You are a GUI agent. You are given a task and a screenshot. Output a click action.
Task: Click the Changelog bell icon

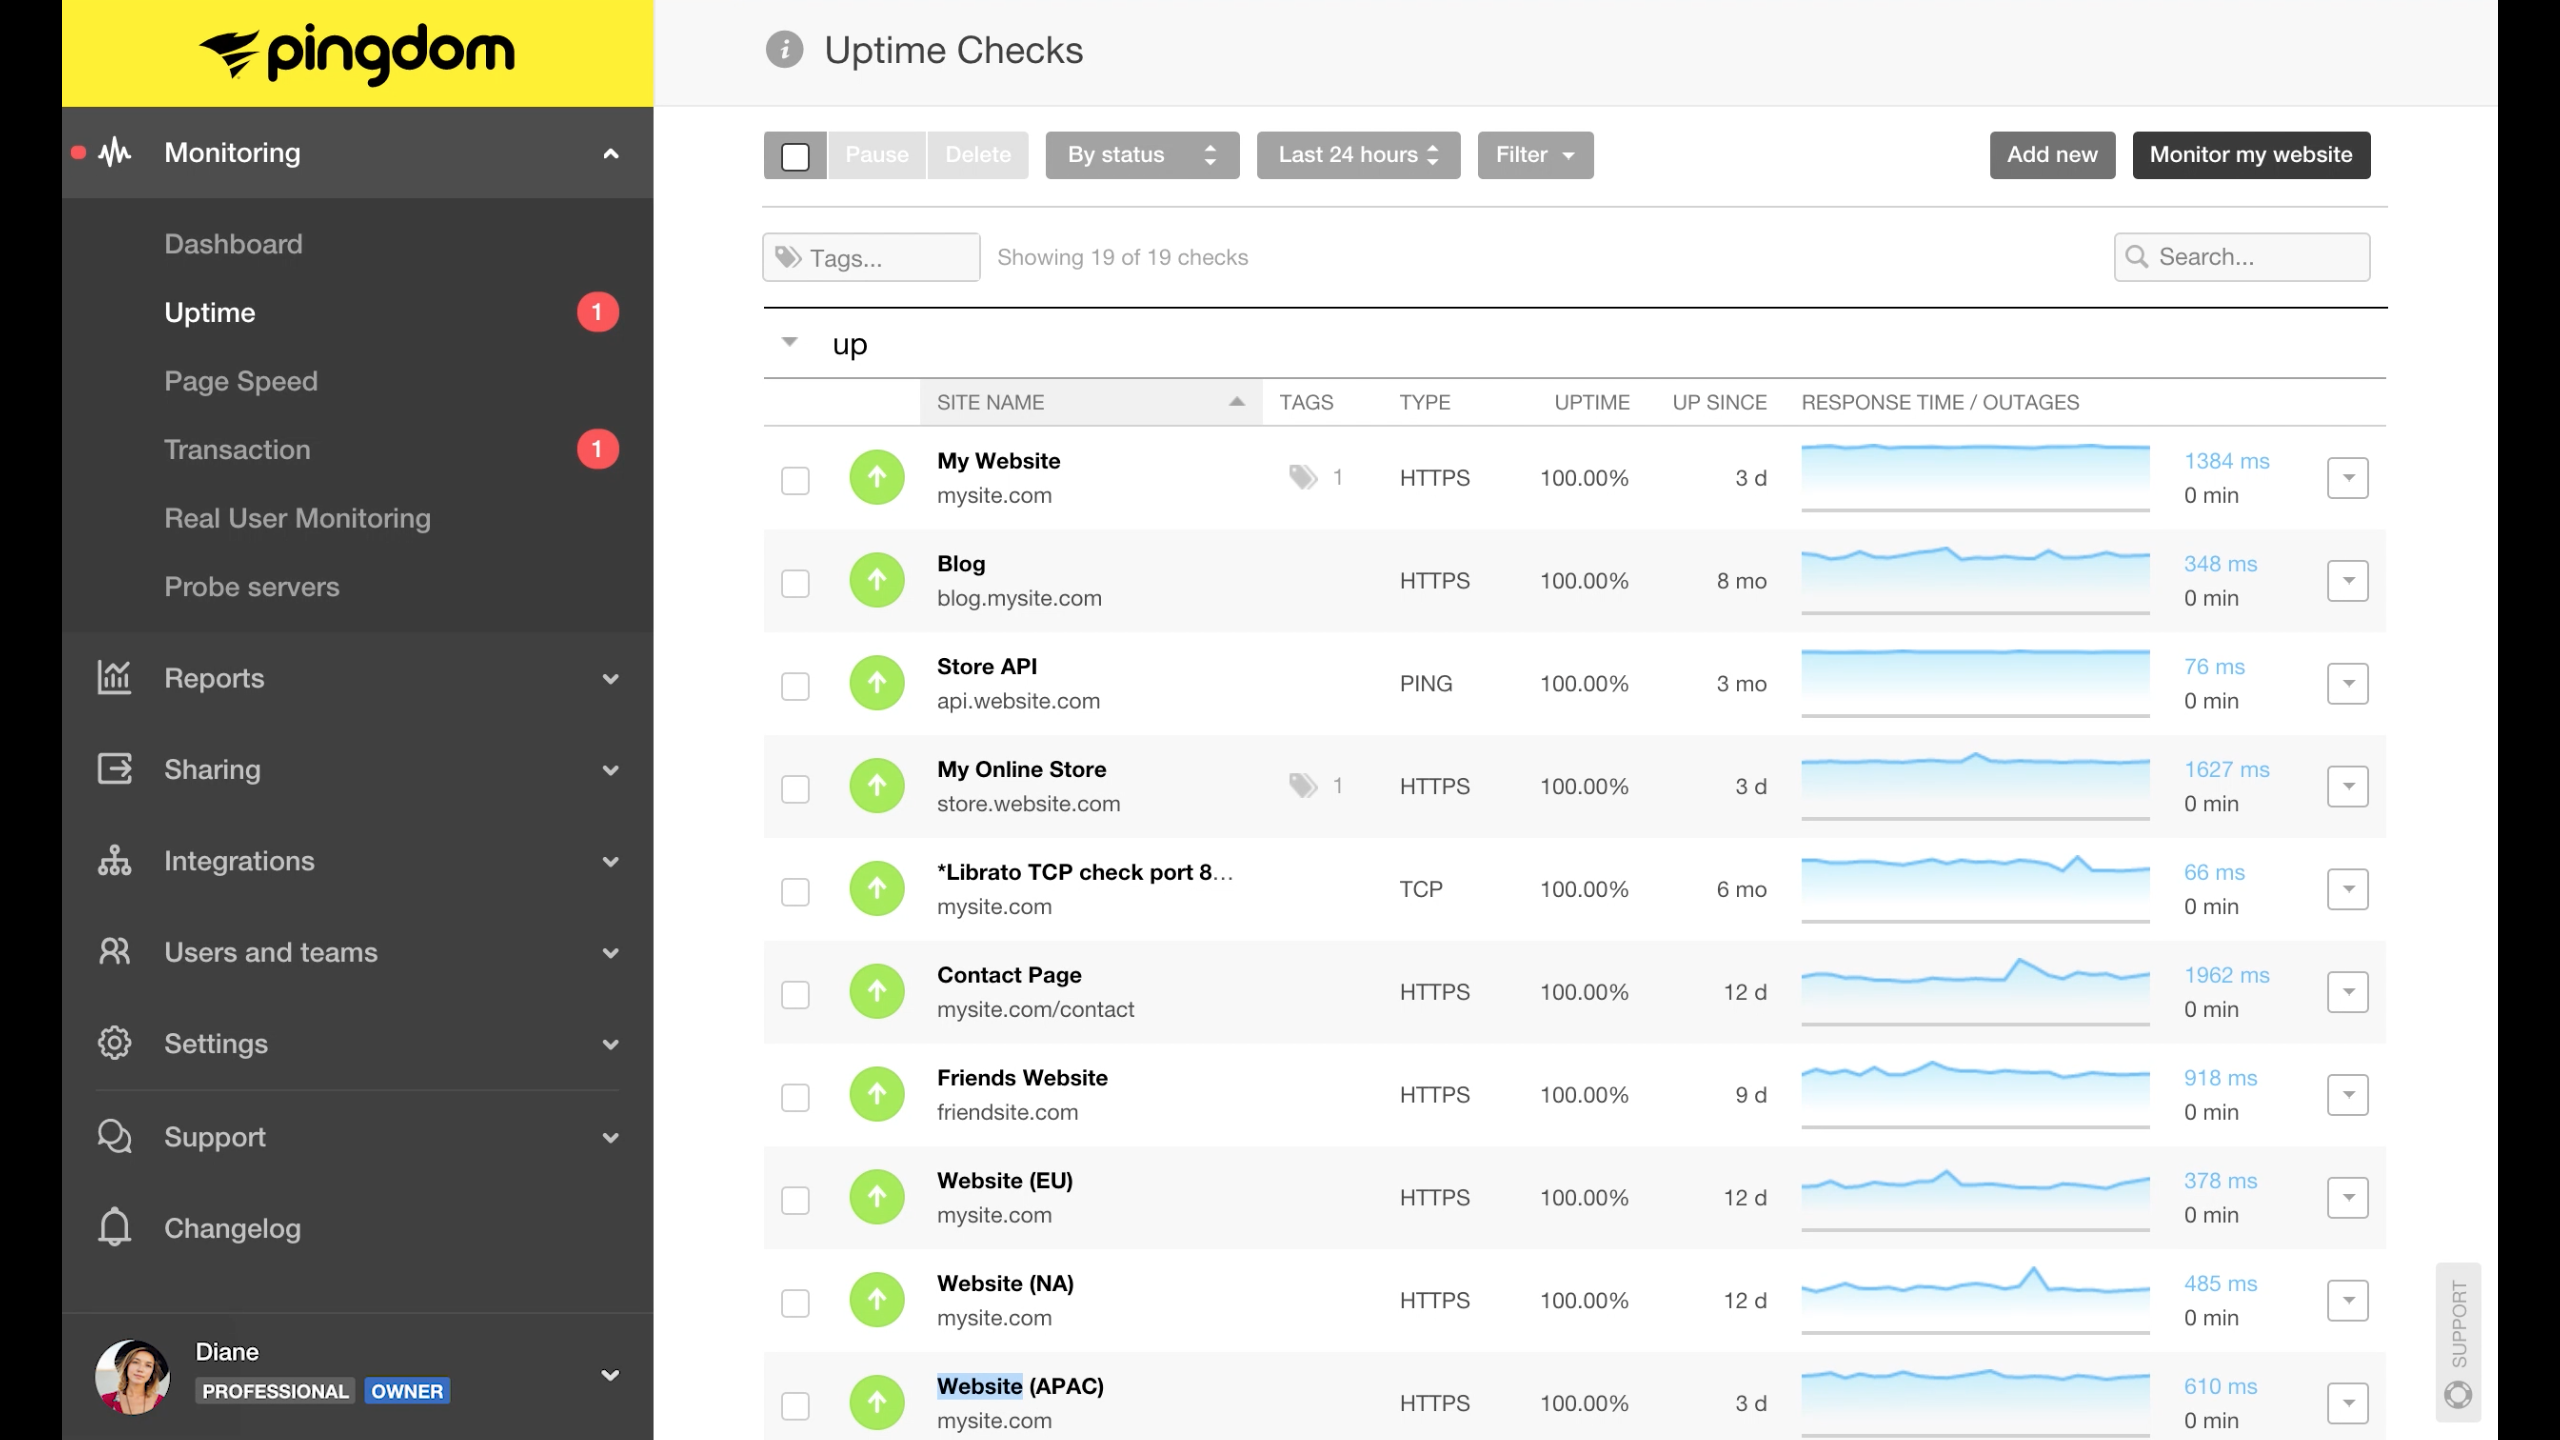pyautogui.click(x=114, y=1227)
